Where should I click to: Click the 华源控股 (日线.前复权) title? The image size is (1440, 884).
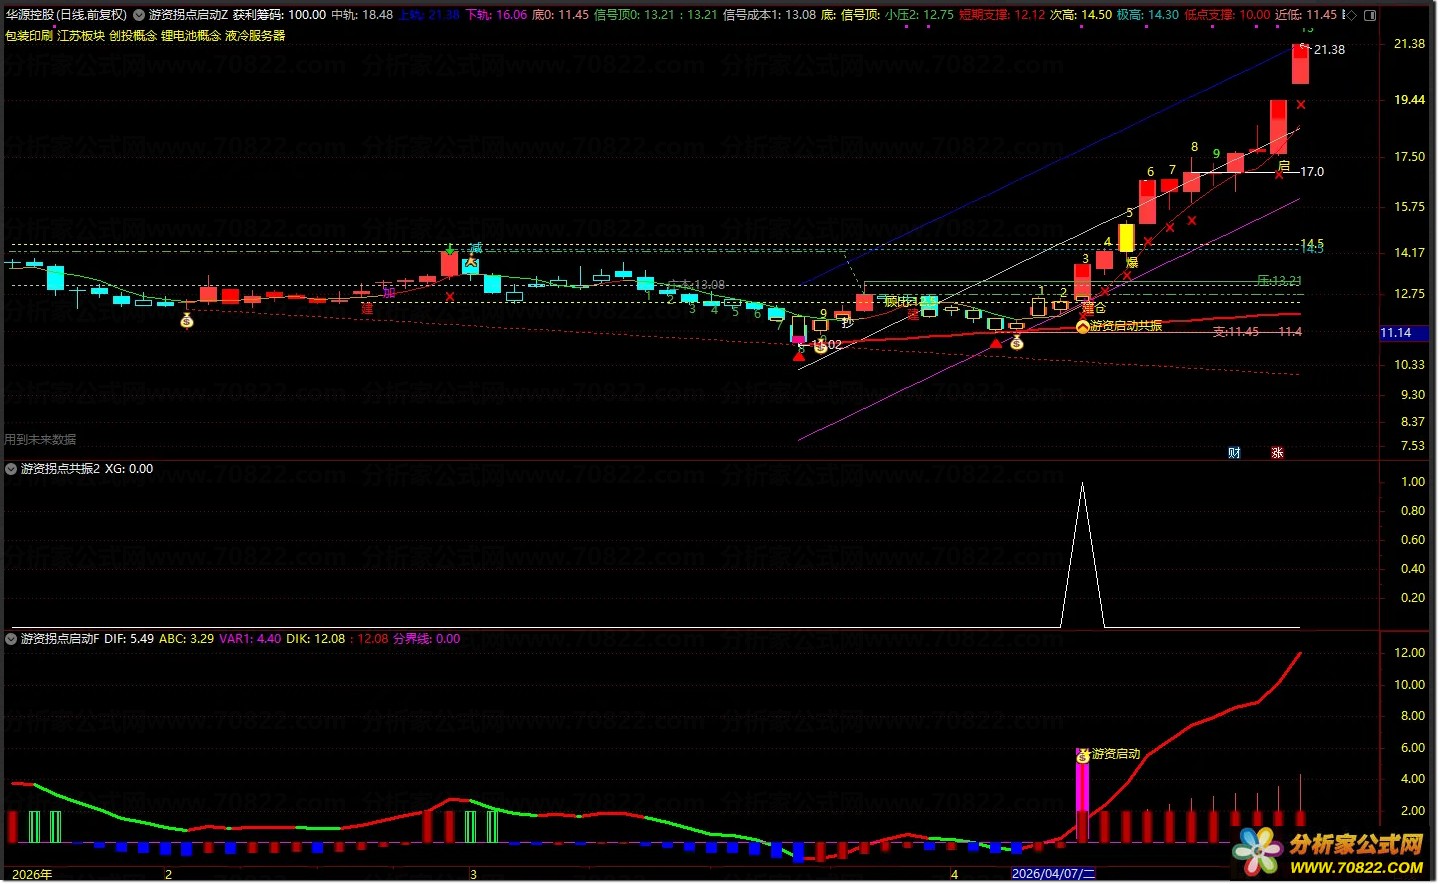coord(67,15)
